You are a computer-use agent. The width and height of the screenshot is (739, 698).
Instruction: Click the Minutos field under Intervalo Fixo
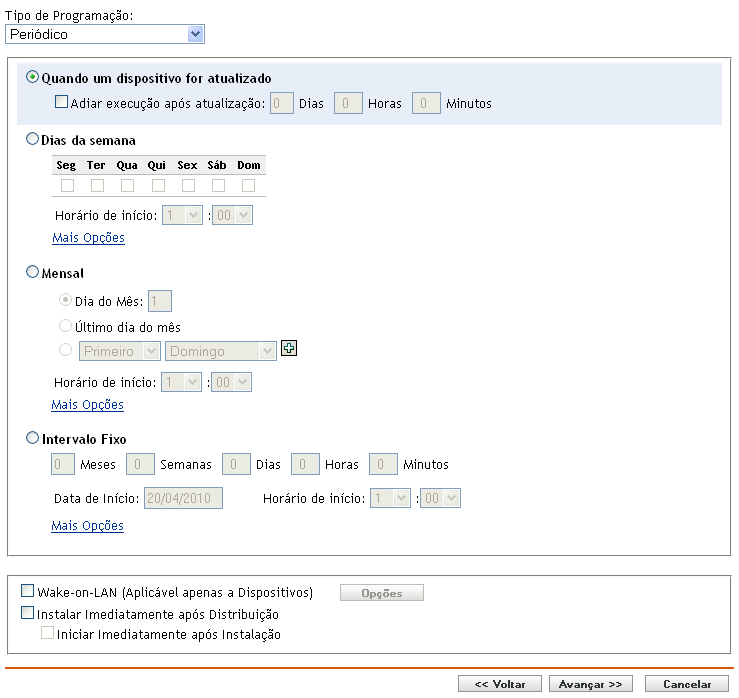tap(383, 464)
